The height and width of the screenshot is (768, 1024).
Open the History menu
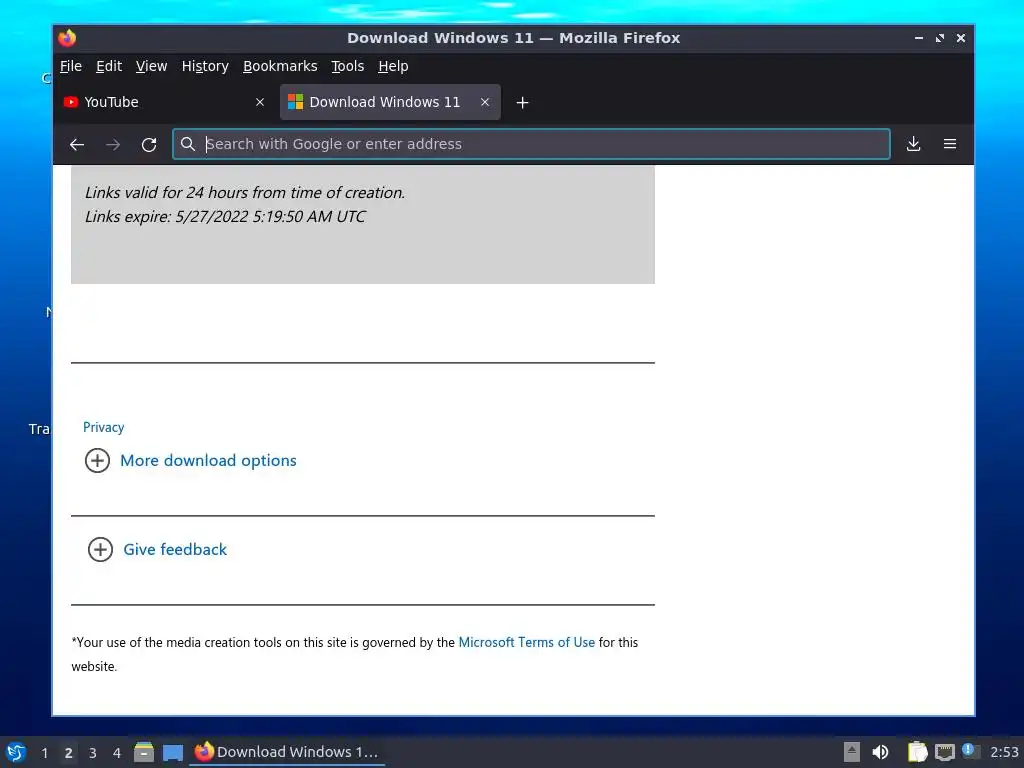[205, 66]
